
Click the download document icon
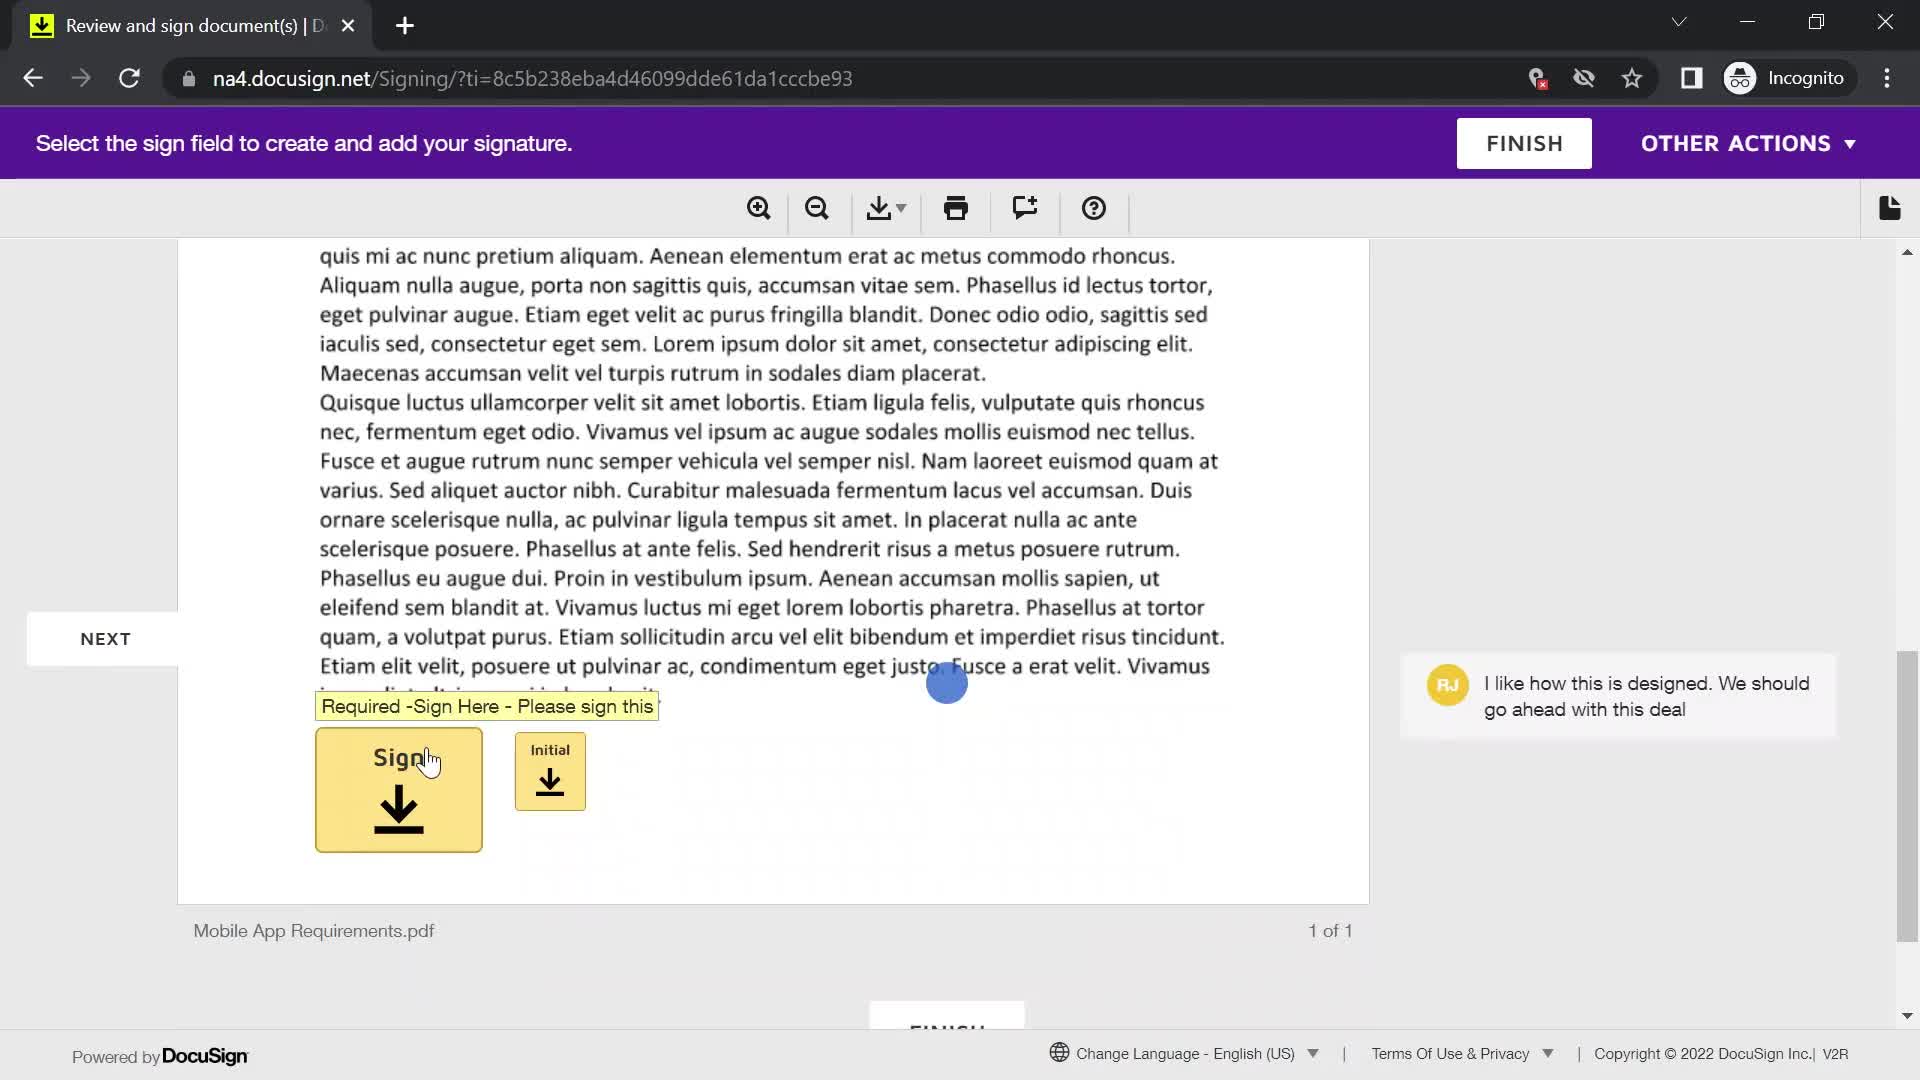(885, 208)
